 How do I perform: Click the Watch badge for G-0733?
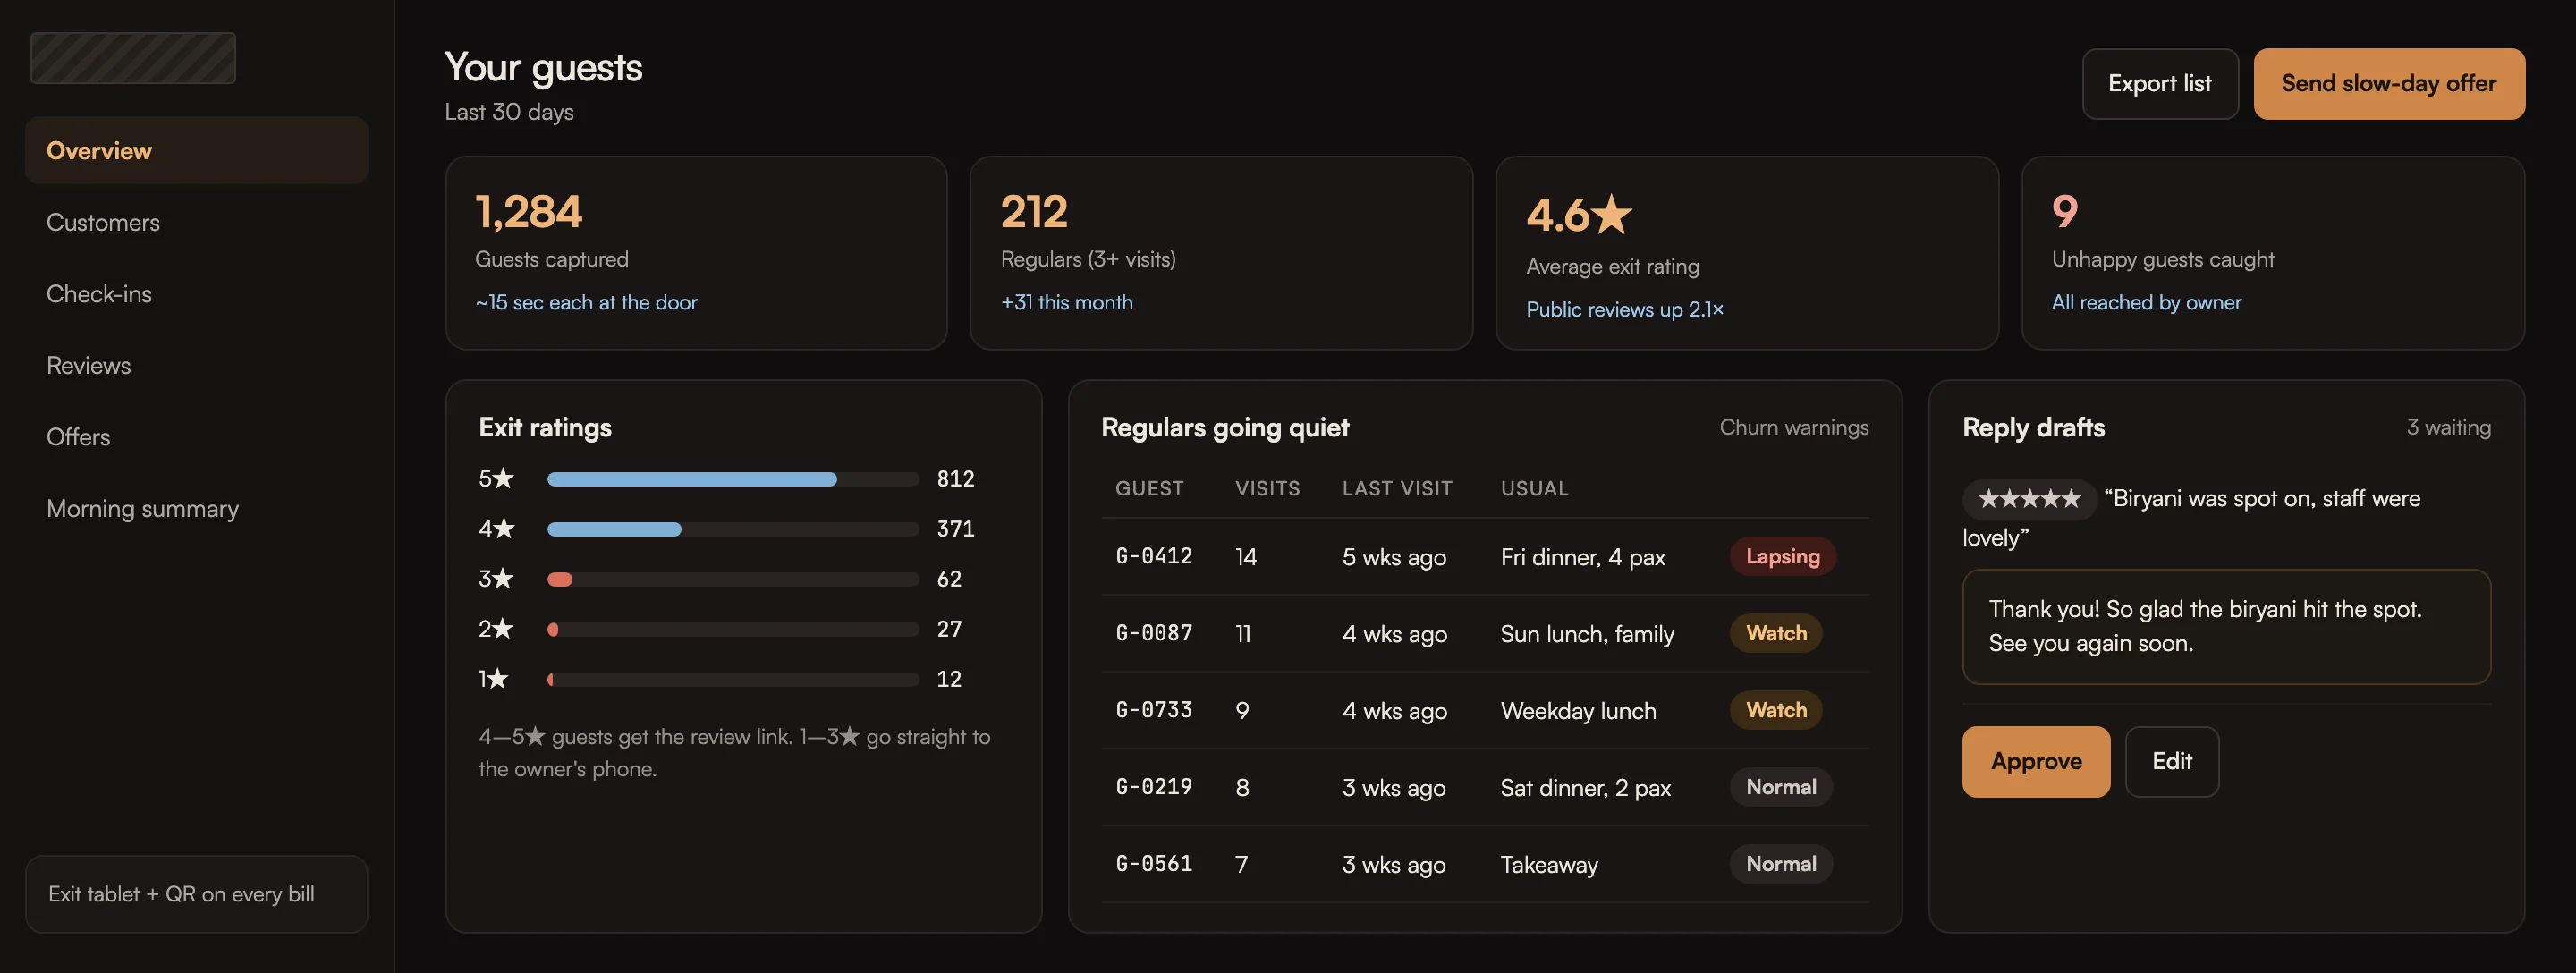tap(1776, 710)
